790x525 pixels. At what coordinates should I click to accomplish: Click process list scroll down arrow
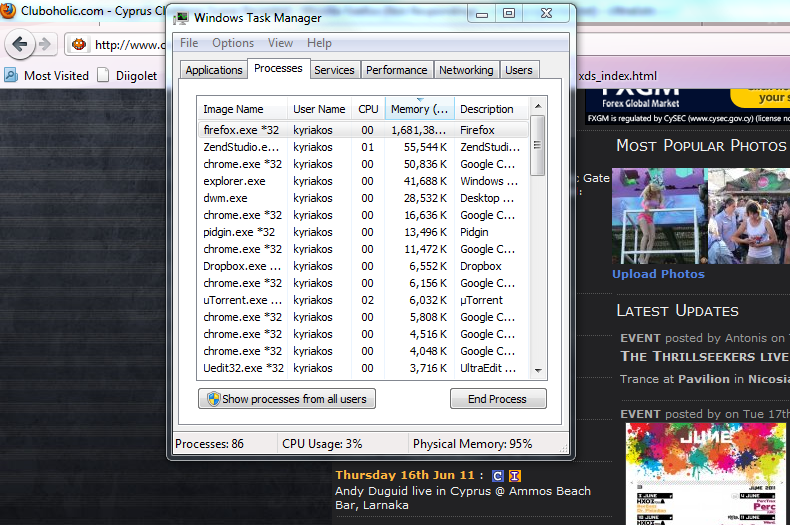tap(538, 370)
